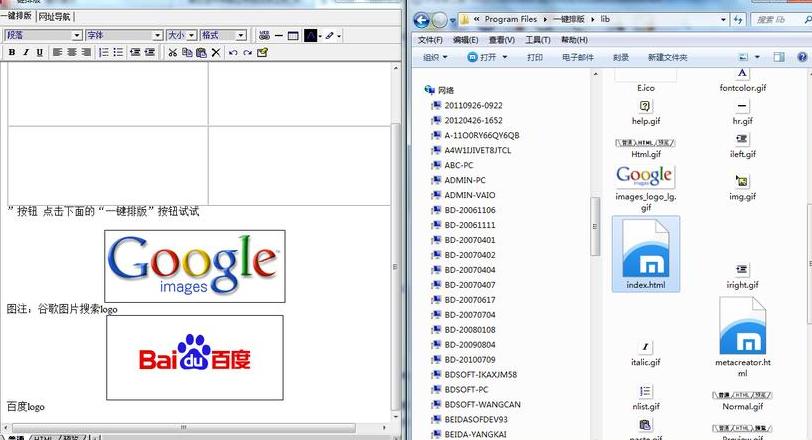
Task: Click the highlight pen icon
Action: click(x=329, y=35)
